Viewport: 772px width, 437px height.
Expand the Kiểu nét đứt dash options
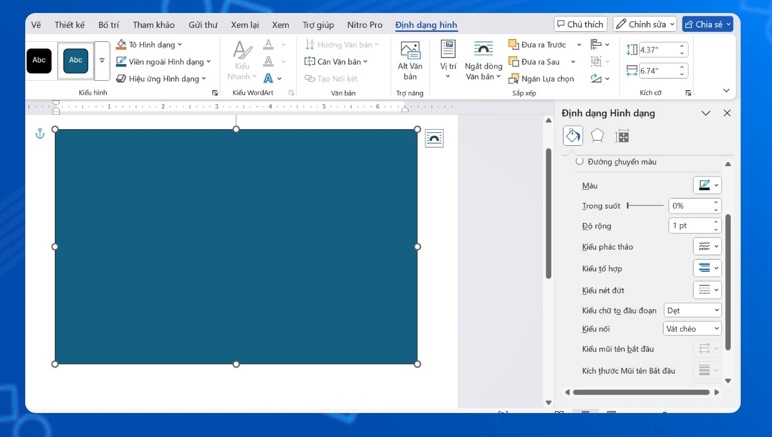(707, 290)
